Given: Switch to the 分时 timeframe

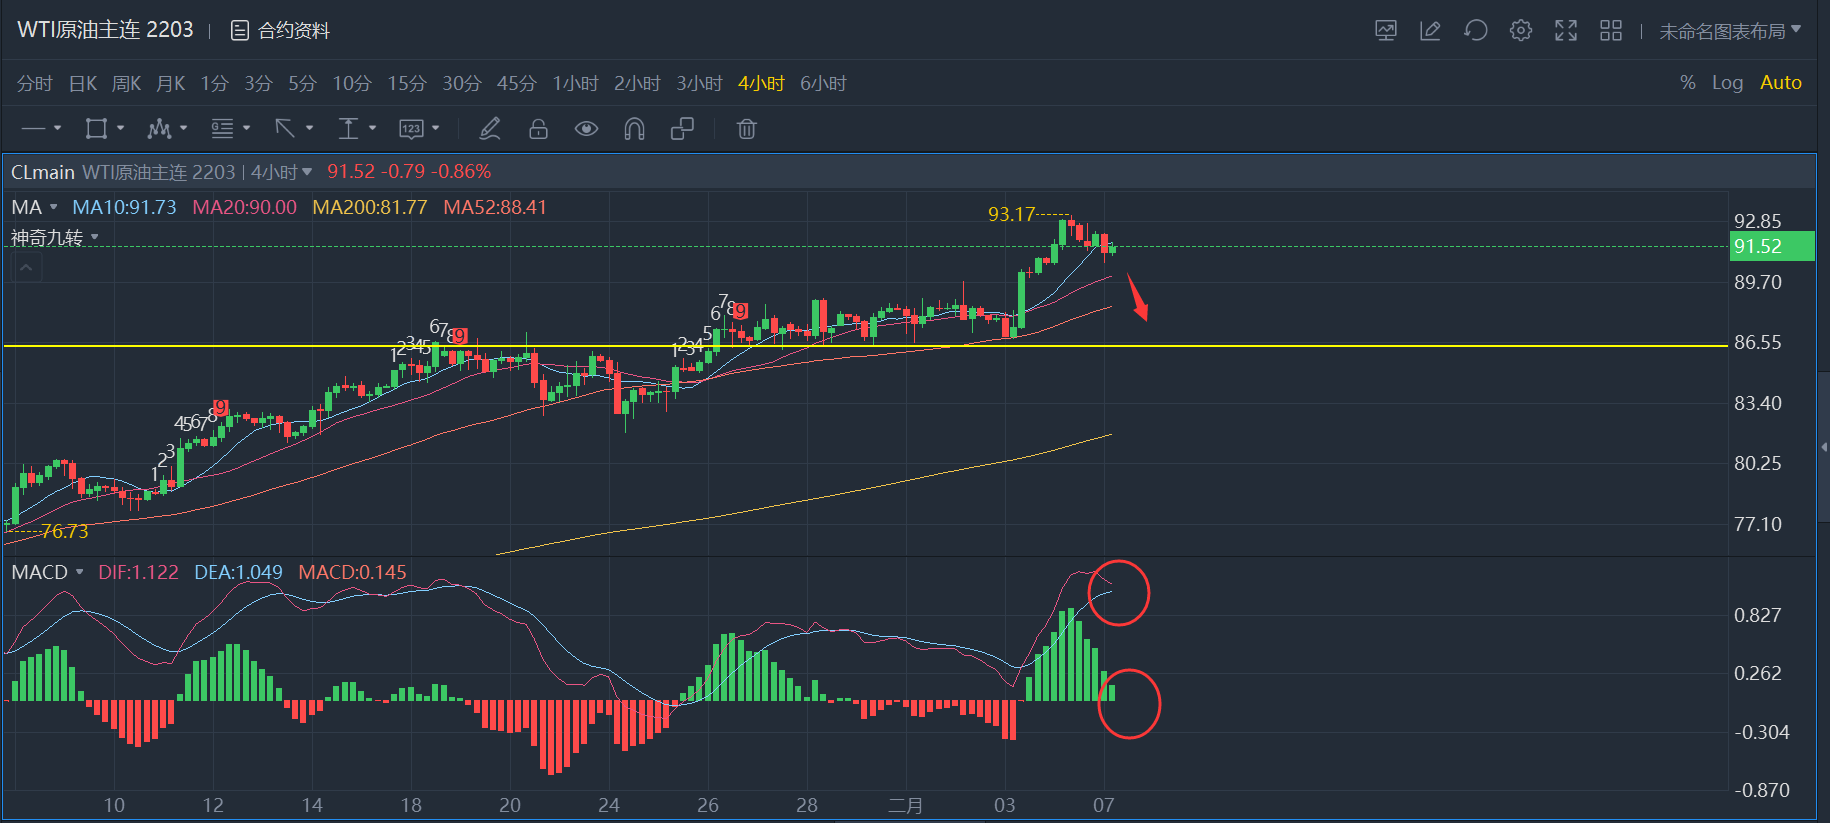Looking at the screenshot, I should click(35, 83).
